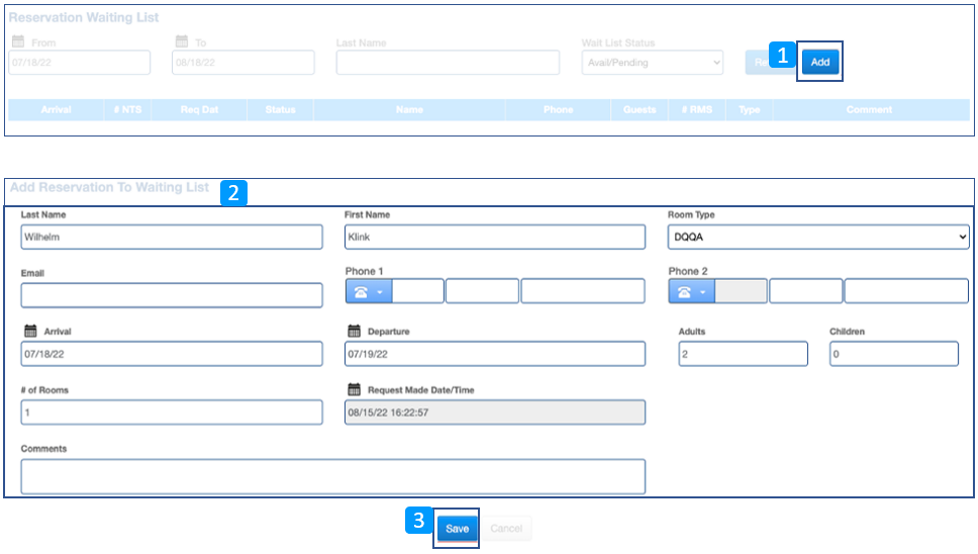Click Request Made Date/Time calendar icon
This screenshot has height=554, width=978.
[354, 389]
